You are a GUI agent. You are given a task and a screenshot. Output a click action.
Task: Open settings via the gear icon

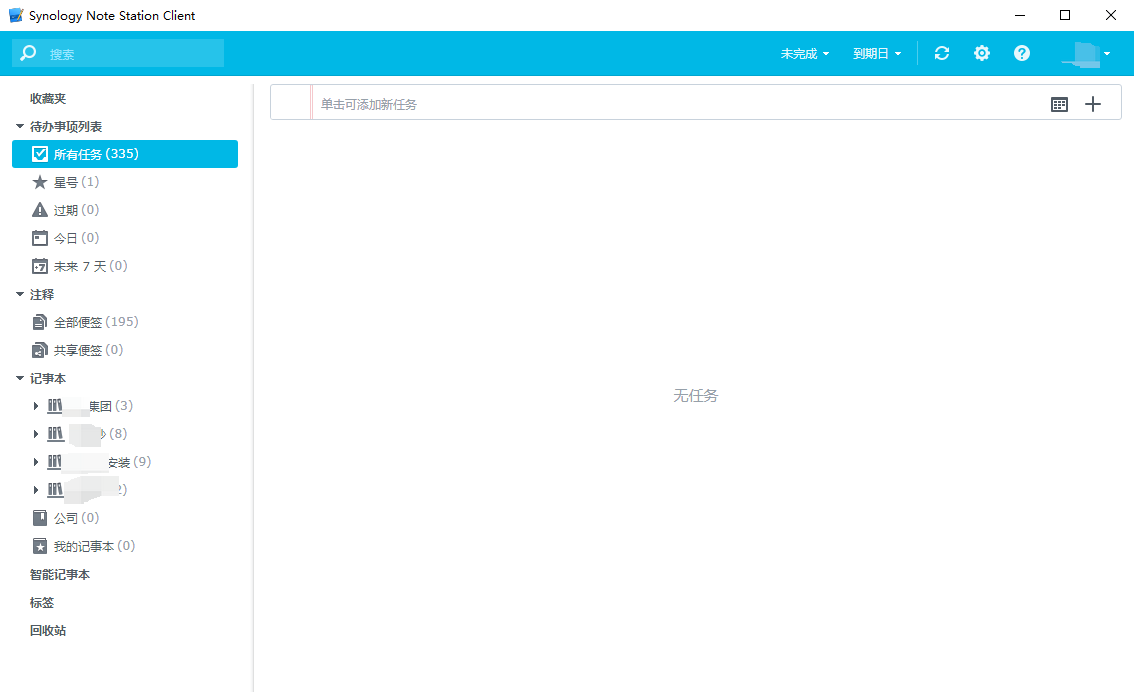[x=981, y=53]
